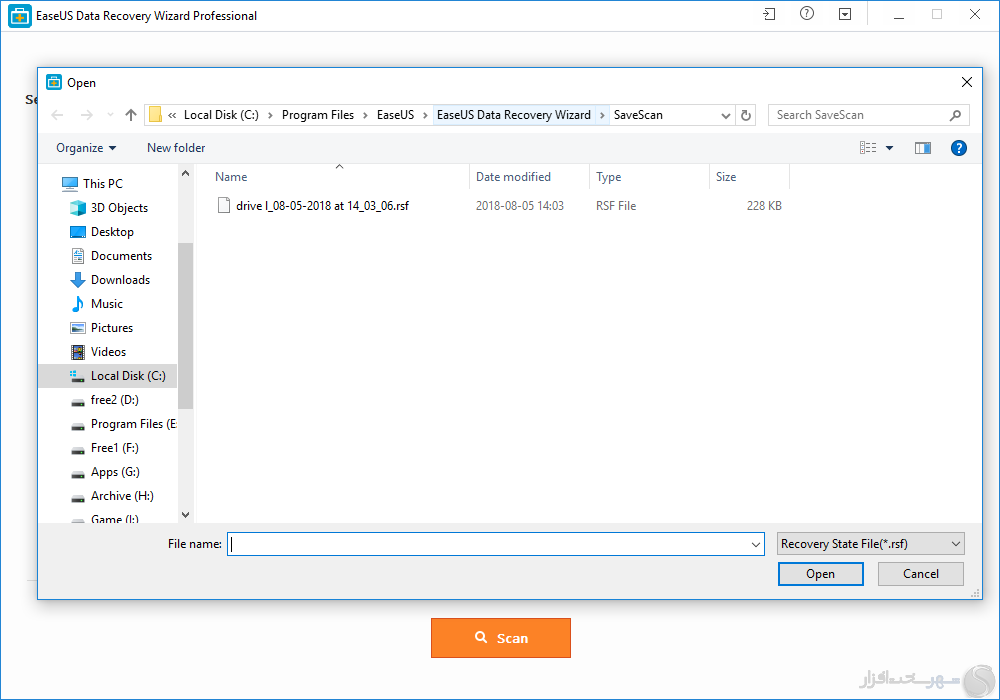
Task: Open the Organize menu
Action: [86, 148]
